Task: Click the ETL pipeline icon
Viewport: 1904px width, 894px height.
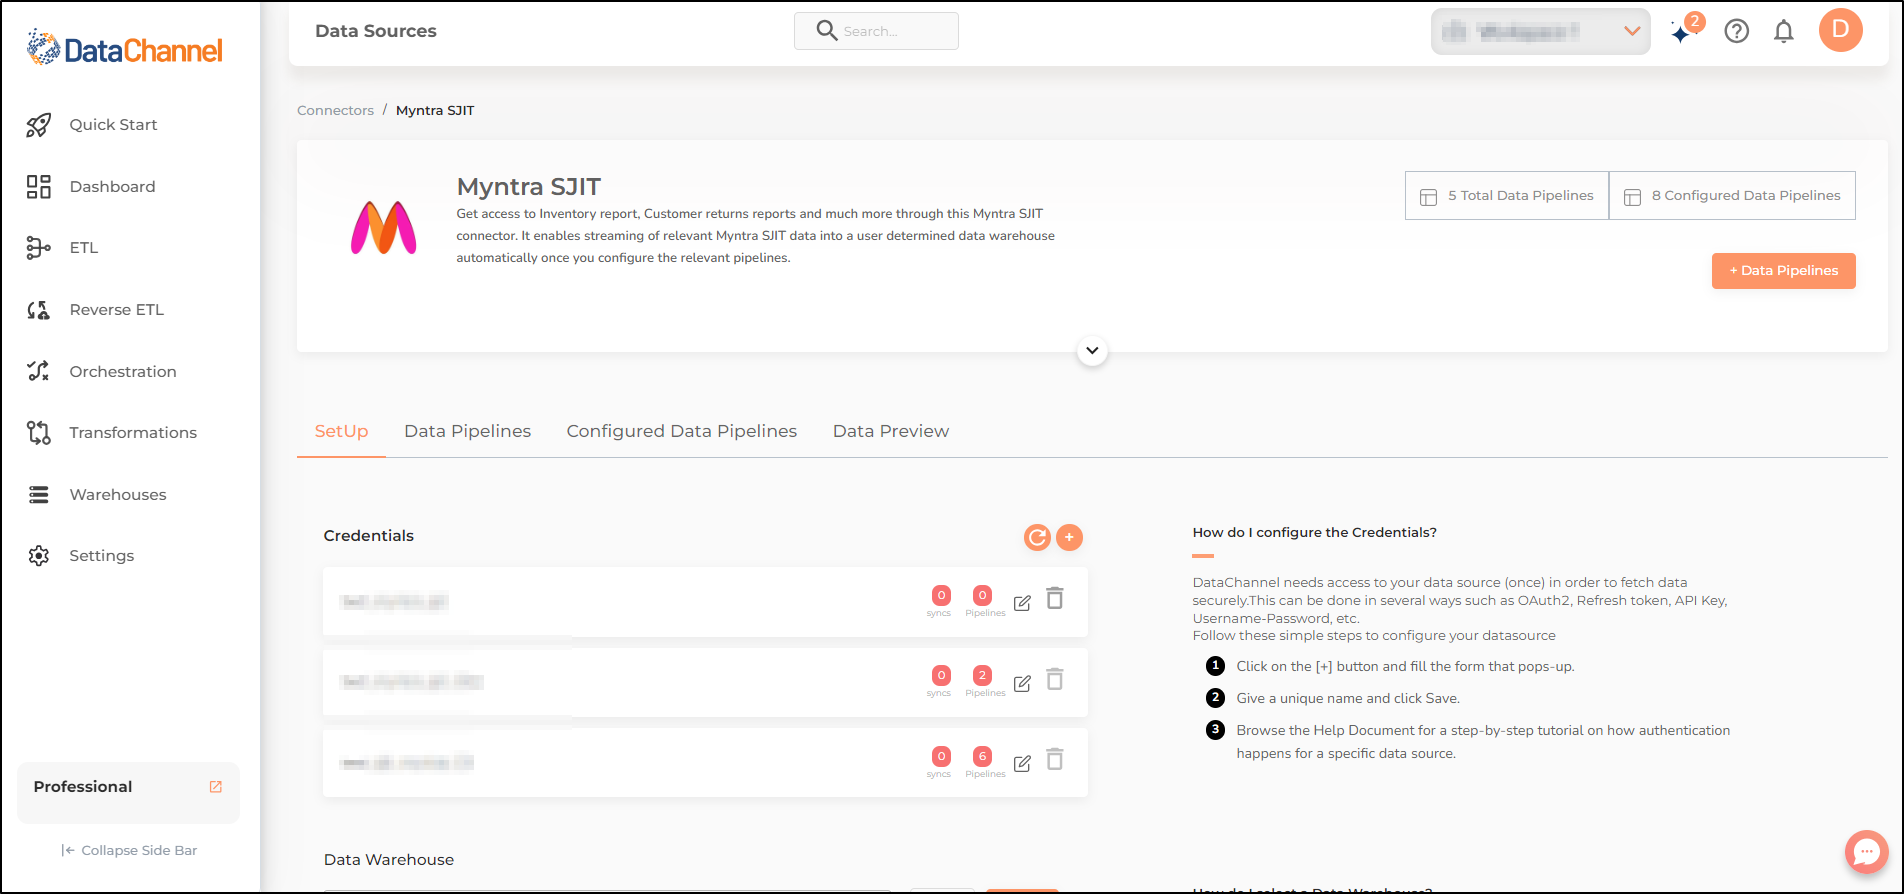Action: click(x=38, y=248)
